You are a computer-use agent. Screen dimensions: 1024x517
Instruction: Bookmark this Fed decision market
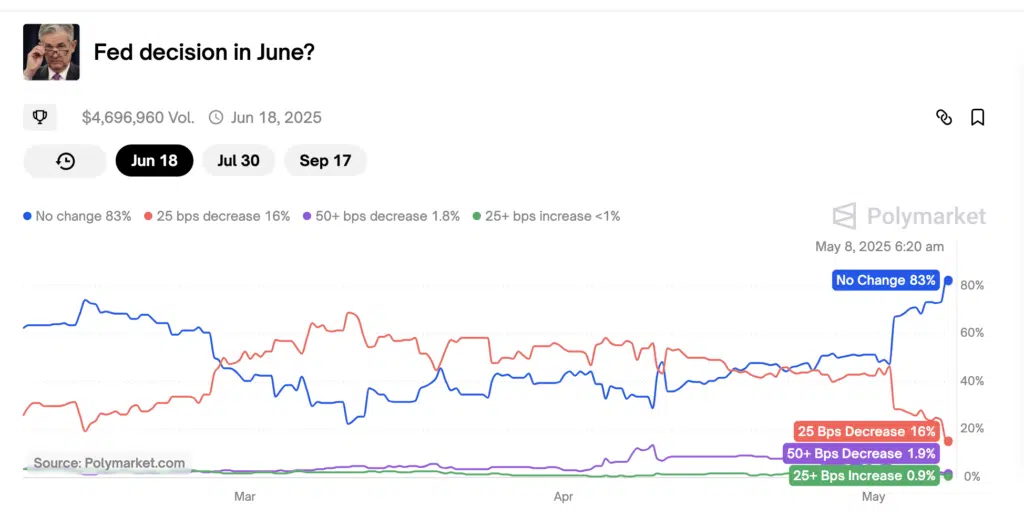coord(978,117)
